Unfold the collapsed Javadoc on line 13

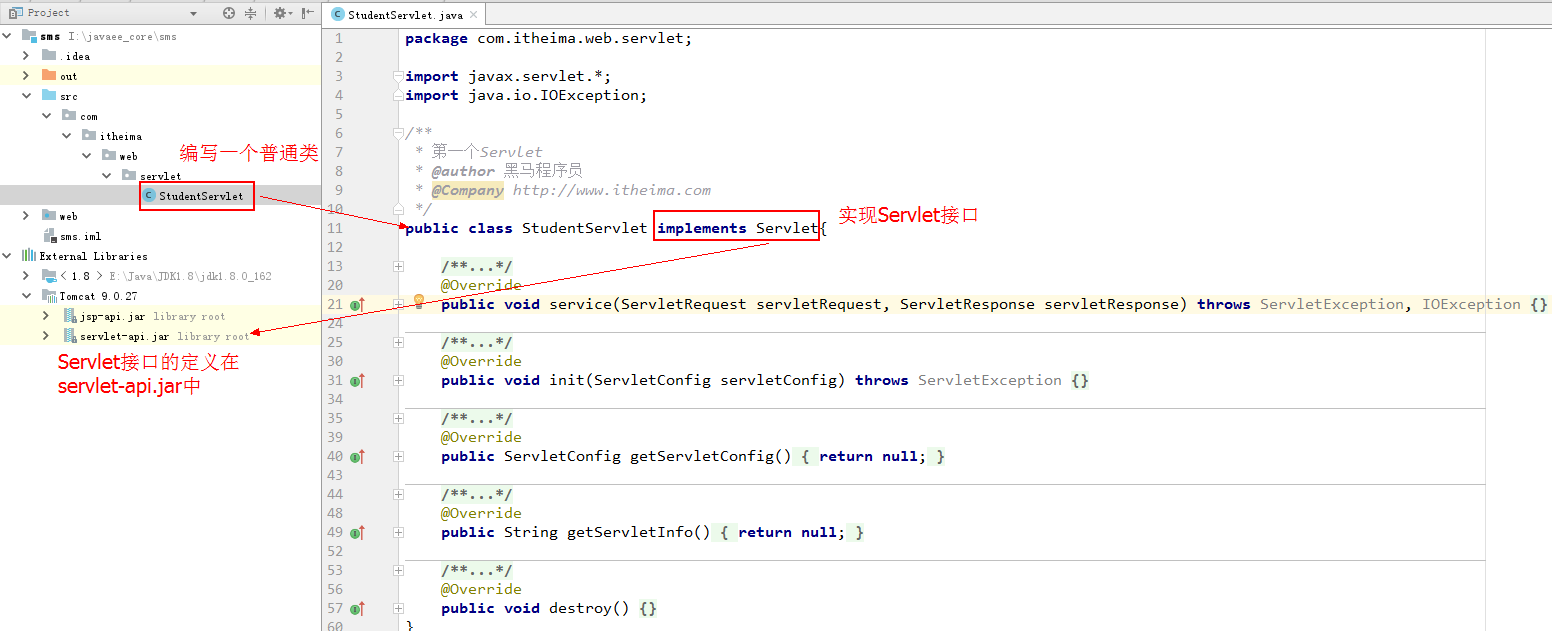[x=398, y=266]
